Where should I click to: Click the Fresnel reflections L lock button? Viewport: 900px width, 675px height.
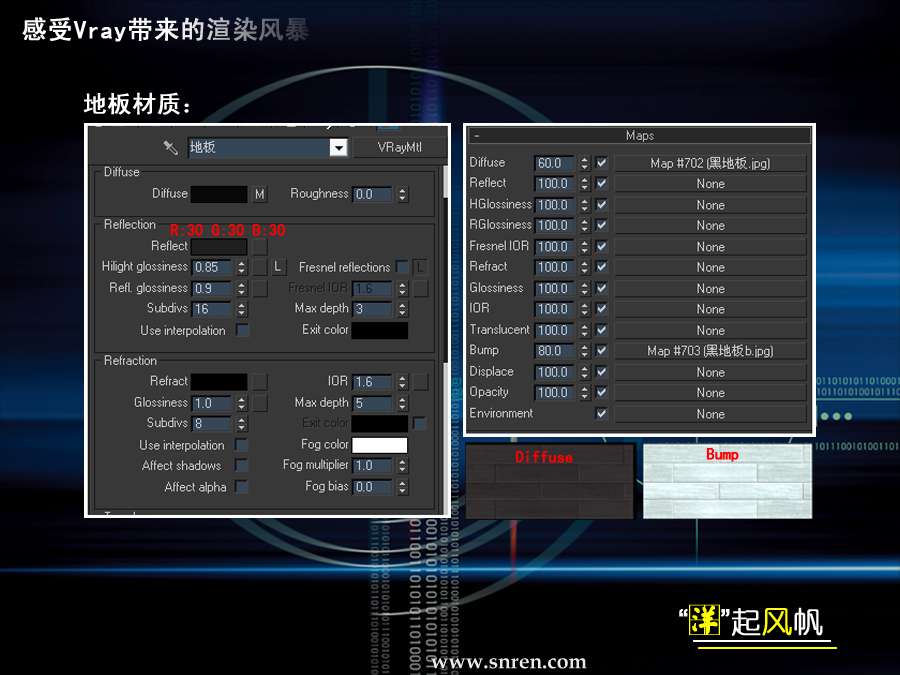click(421, 267)
